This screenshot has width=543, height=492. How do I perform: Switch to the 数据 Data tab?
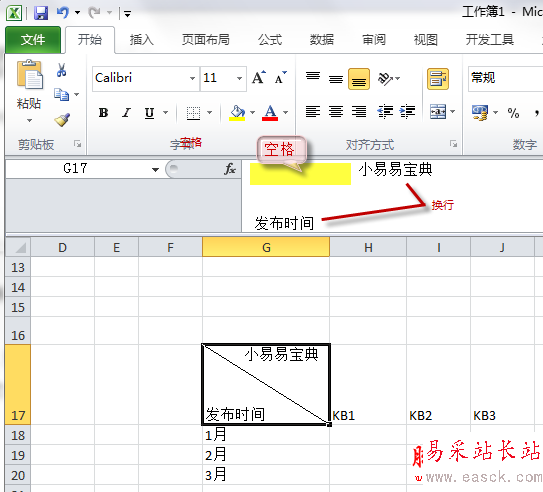pos(322,40)
